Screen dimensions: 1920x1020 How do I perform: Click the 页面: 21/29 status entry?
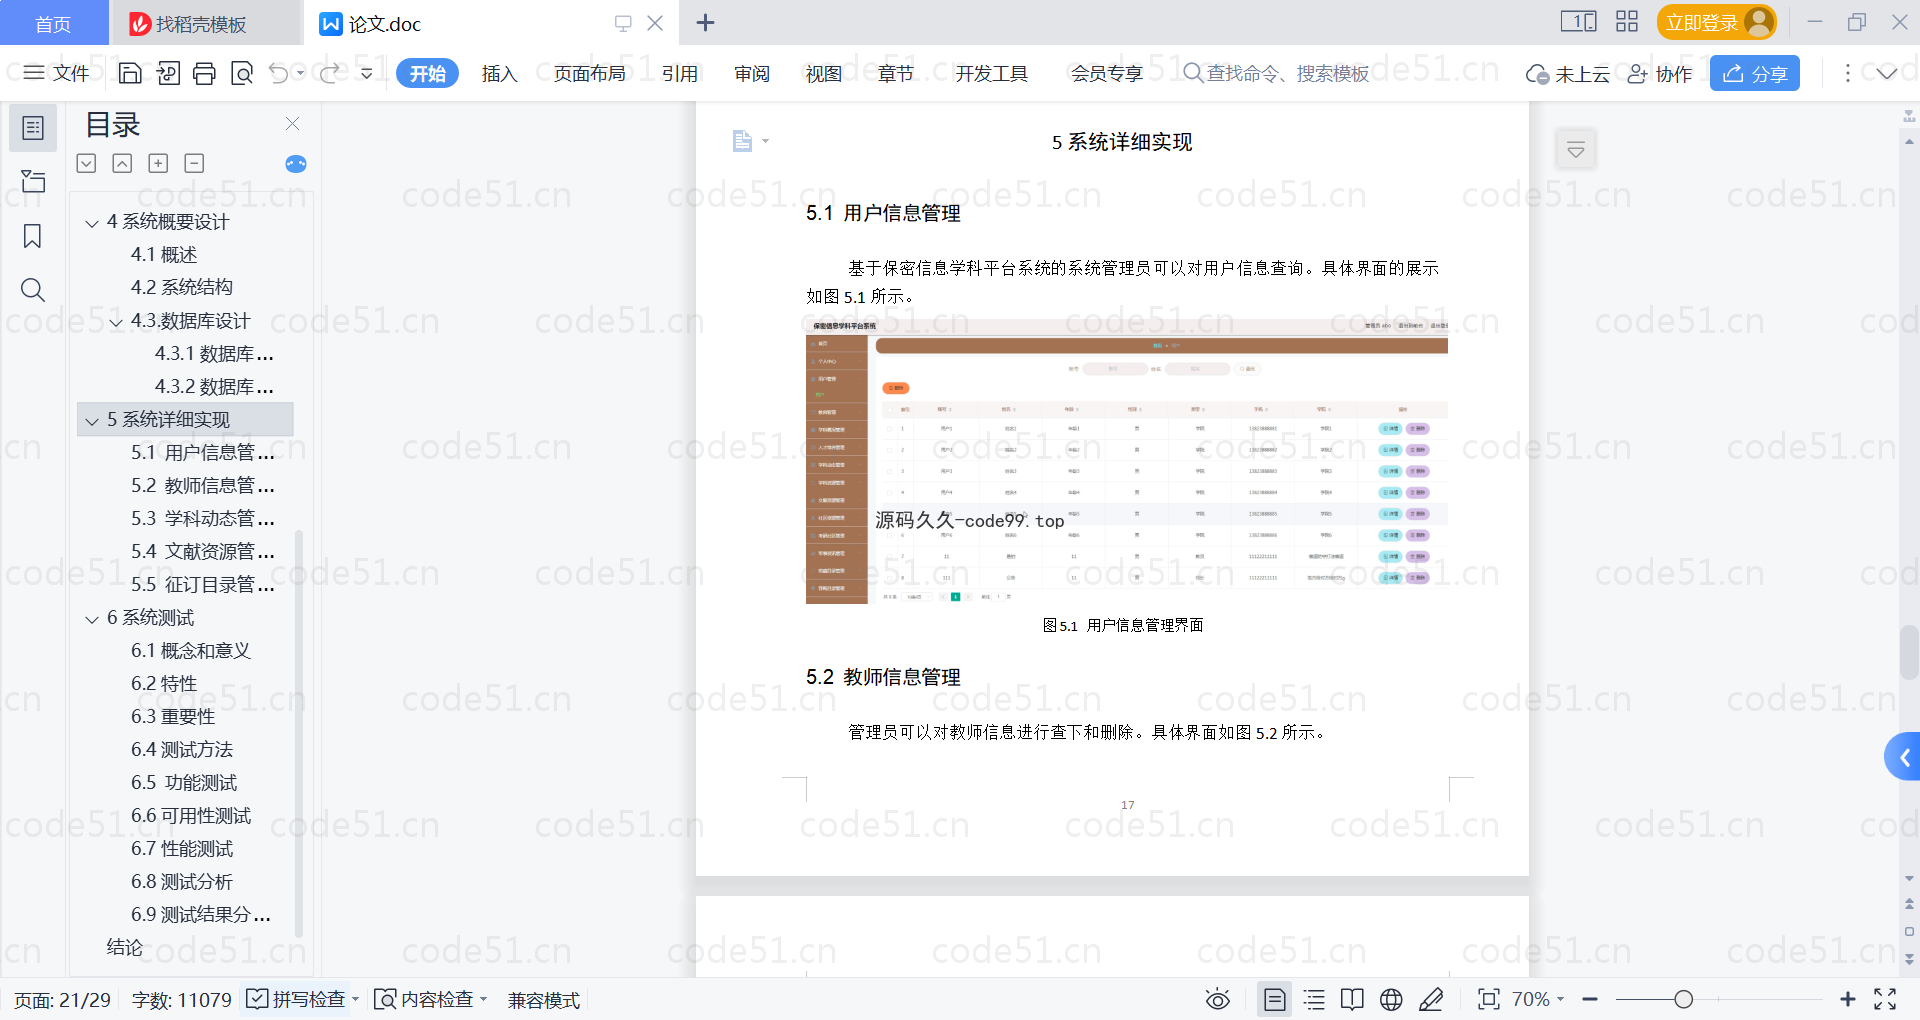pos(62,1000)
